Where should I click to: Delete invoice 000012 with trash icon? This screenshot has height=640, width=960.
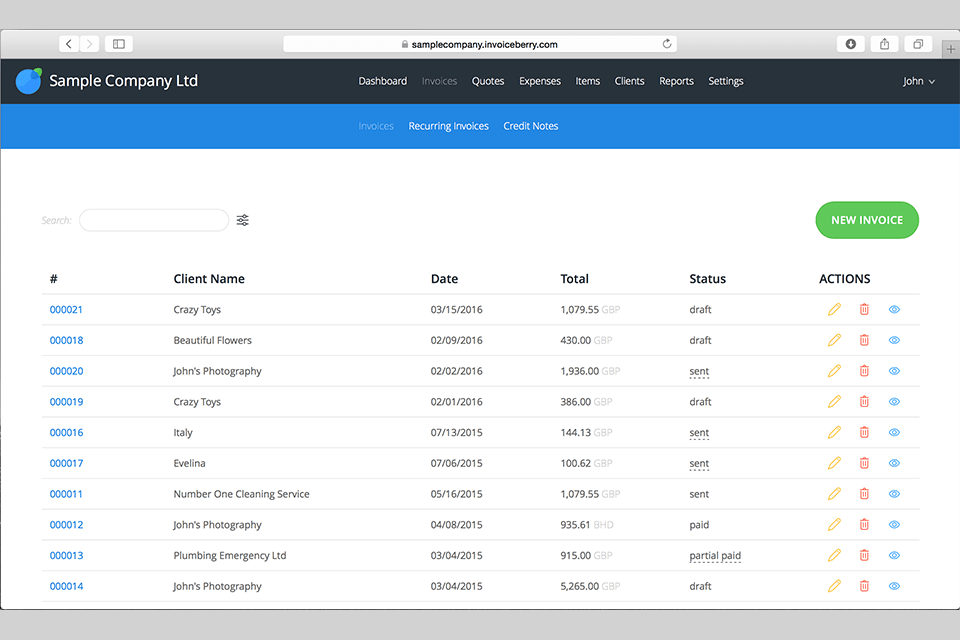[864, 524]
